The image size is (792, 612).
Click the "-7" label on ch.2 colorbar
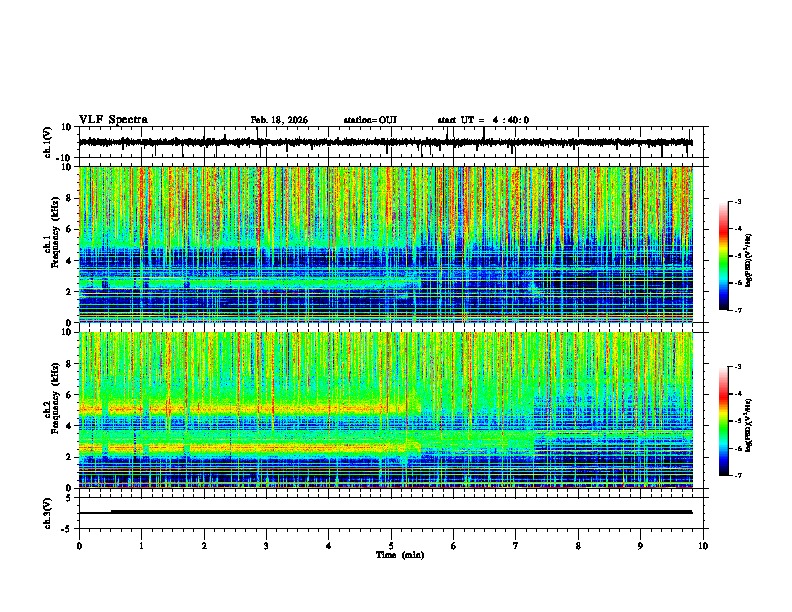(737, 475)
